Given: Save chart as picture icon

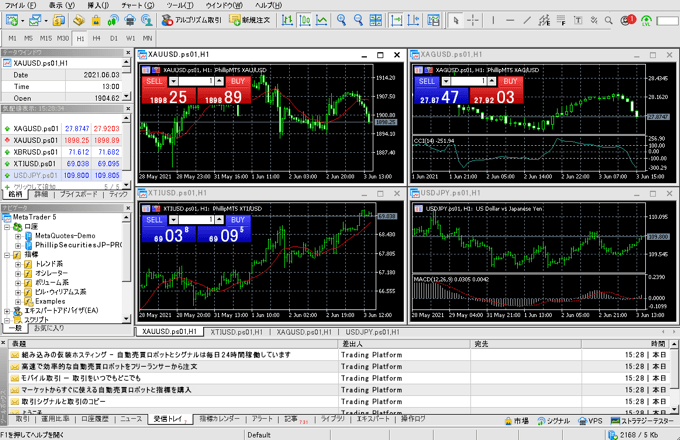Looking at the screenshot, I should click(433, 20).
